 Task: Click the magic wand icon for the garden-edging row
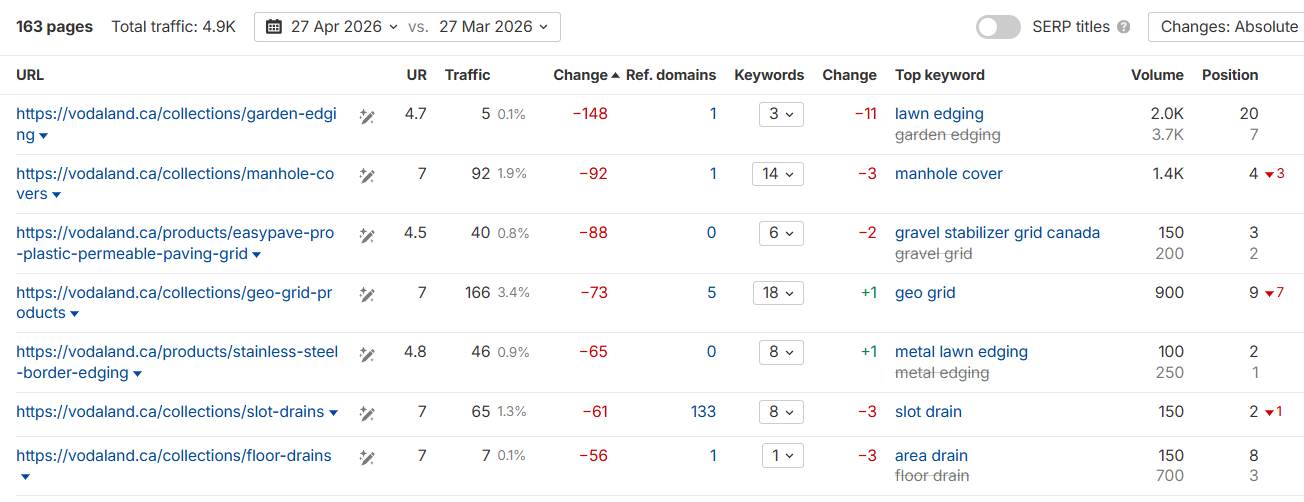(x=367, y=117)
